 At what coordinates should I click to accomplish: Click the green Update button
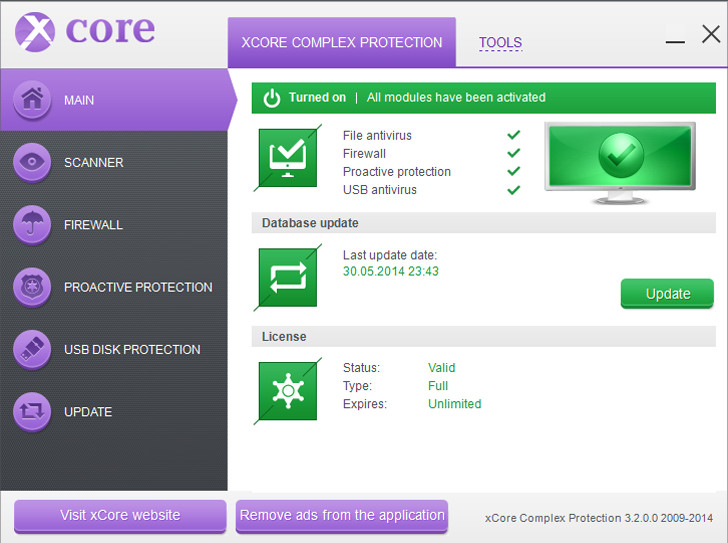667,293
